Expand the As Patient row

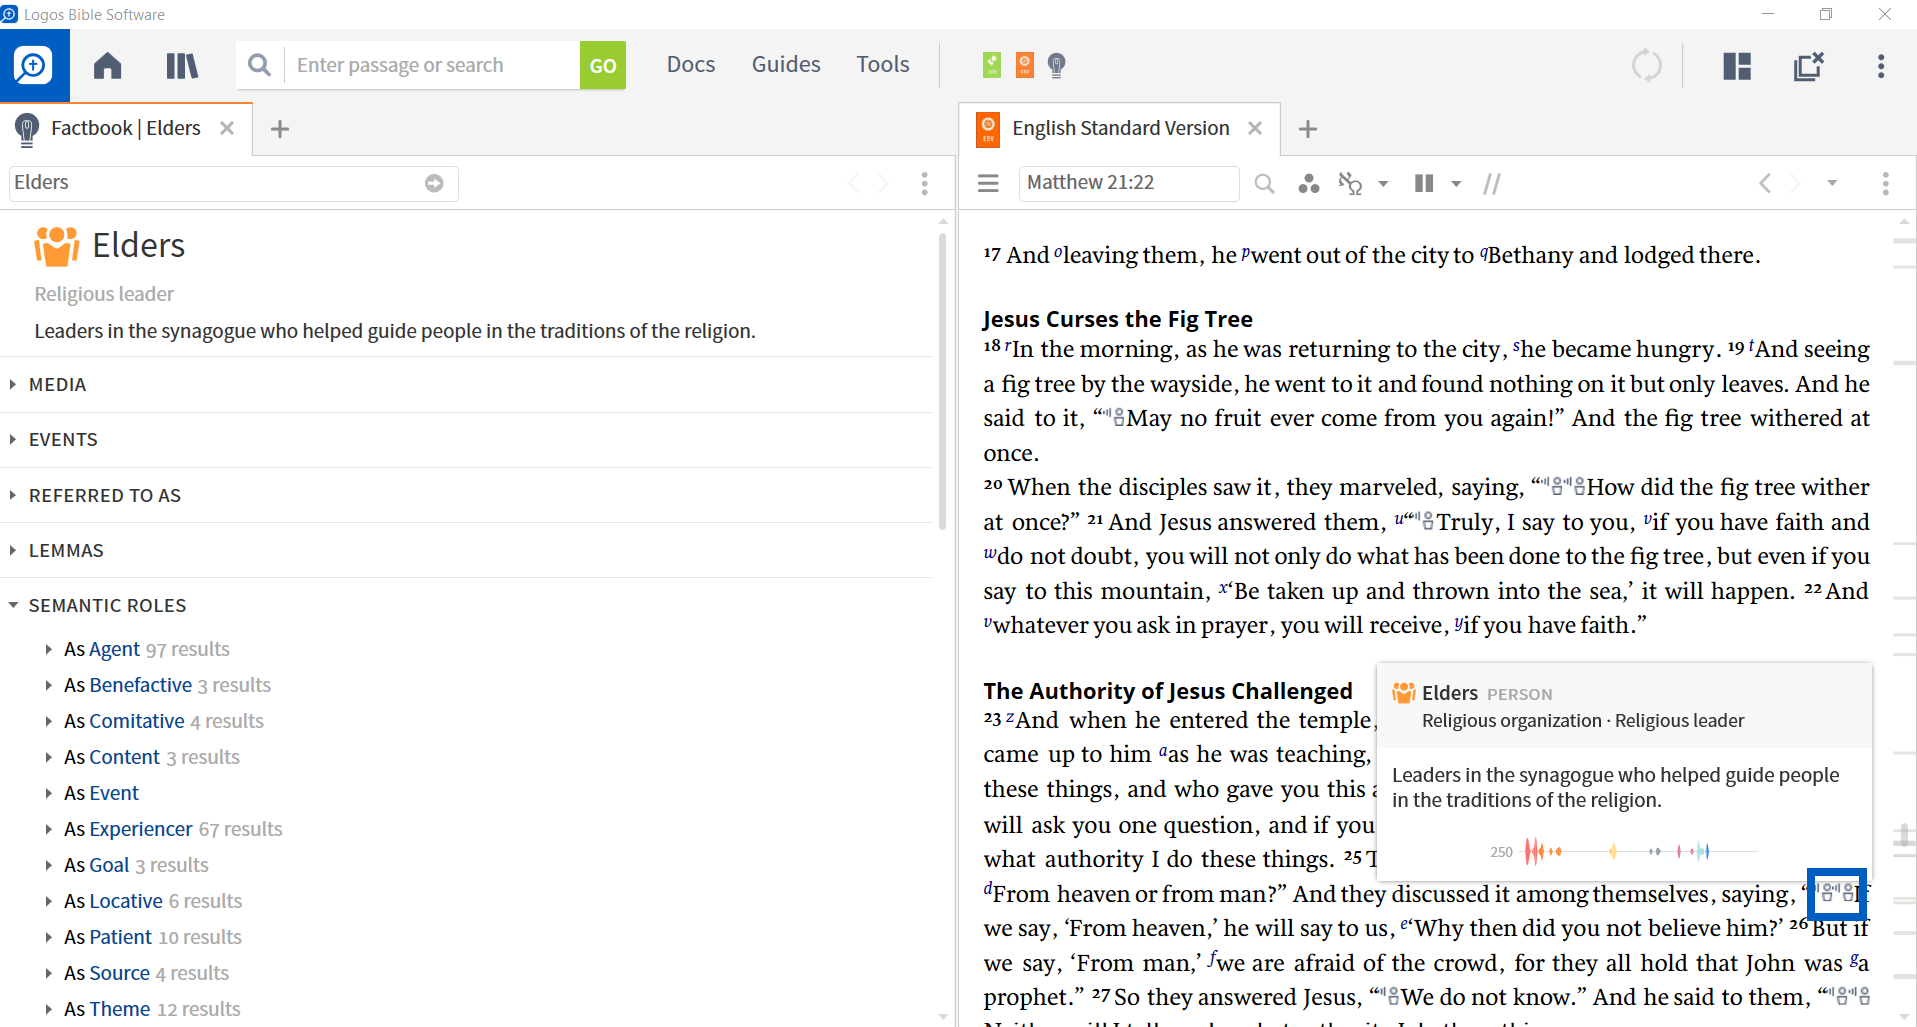(48, 937)
